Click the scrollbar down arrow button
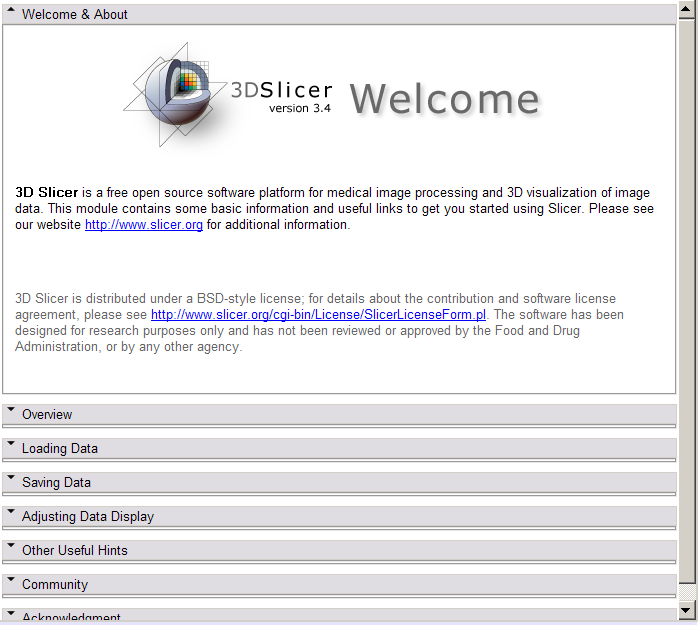 (686, 610)
